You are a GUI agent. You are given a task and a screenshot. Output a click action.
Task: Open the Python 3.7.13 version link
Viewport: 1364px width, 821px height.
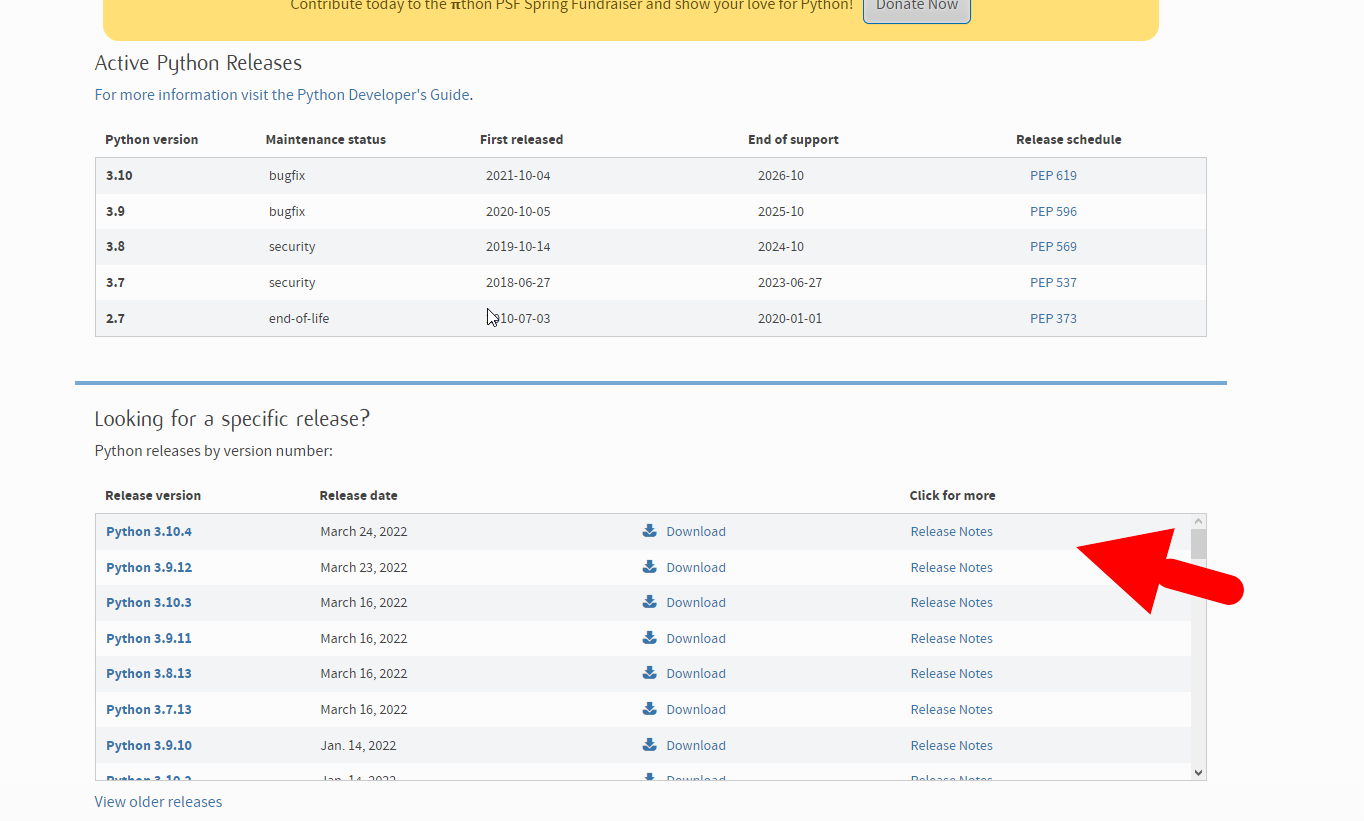[x=149, y=709]
